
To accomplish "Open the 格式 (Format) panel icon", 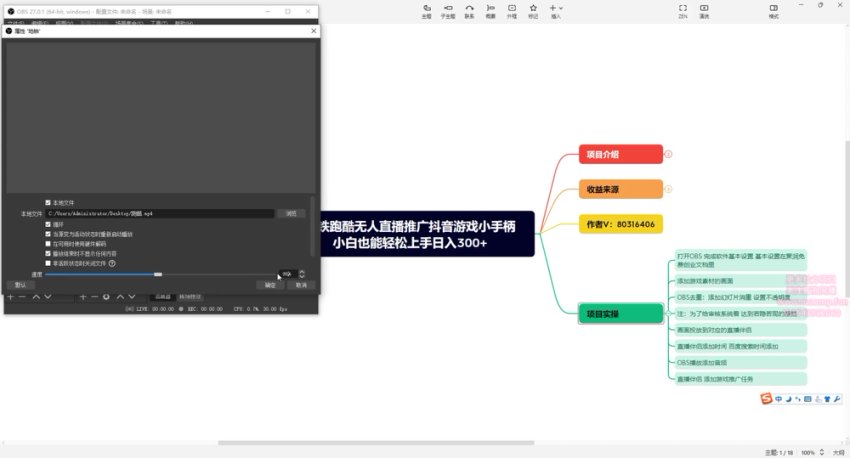I will click(774, 9).
